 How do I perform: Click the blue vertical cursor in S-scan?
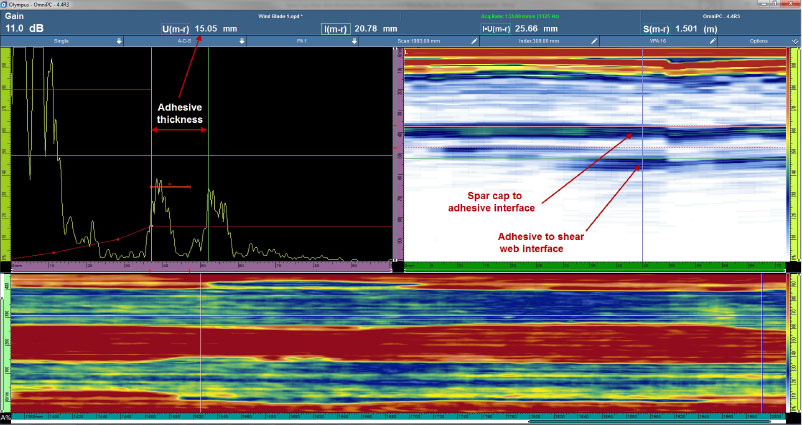(x=641, y=200)
